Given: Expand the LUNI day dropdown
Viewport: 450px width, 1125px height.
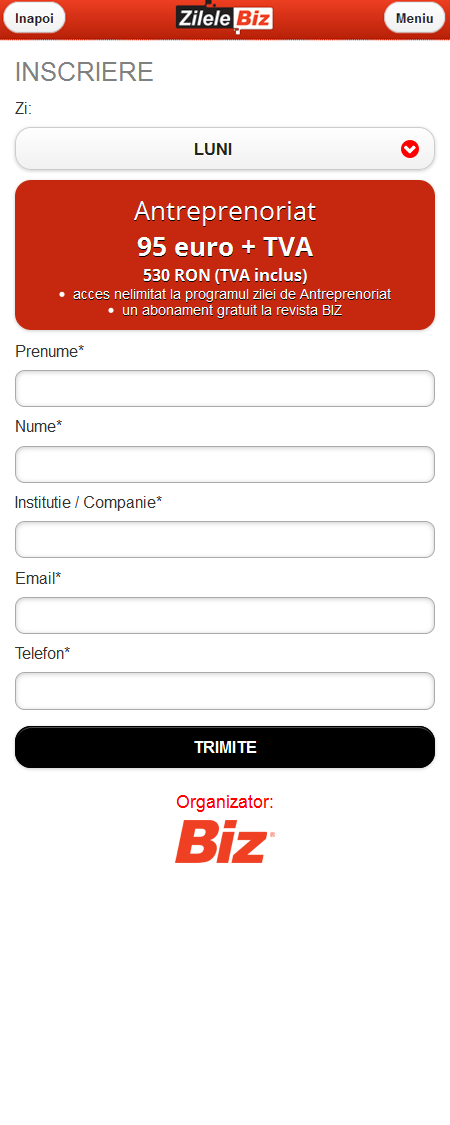Looking at the screenshot, I should (x=225, y=149).
